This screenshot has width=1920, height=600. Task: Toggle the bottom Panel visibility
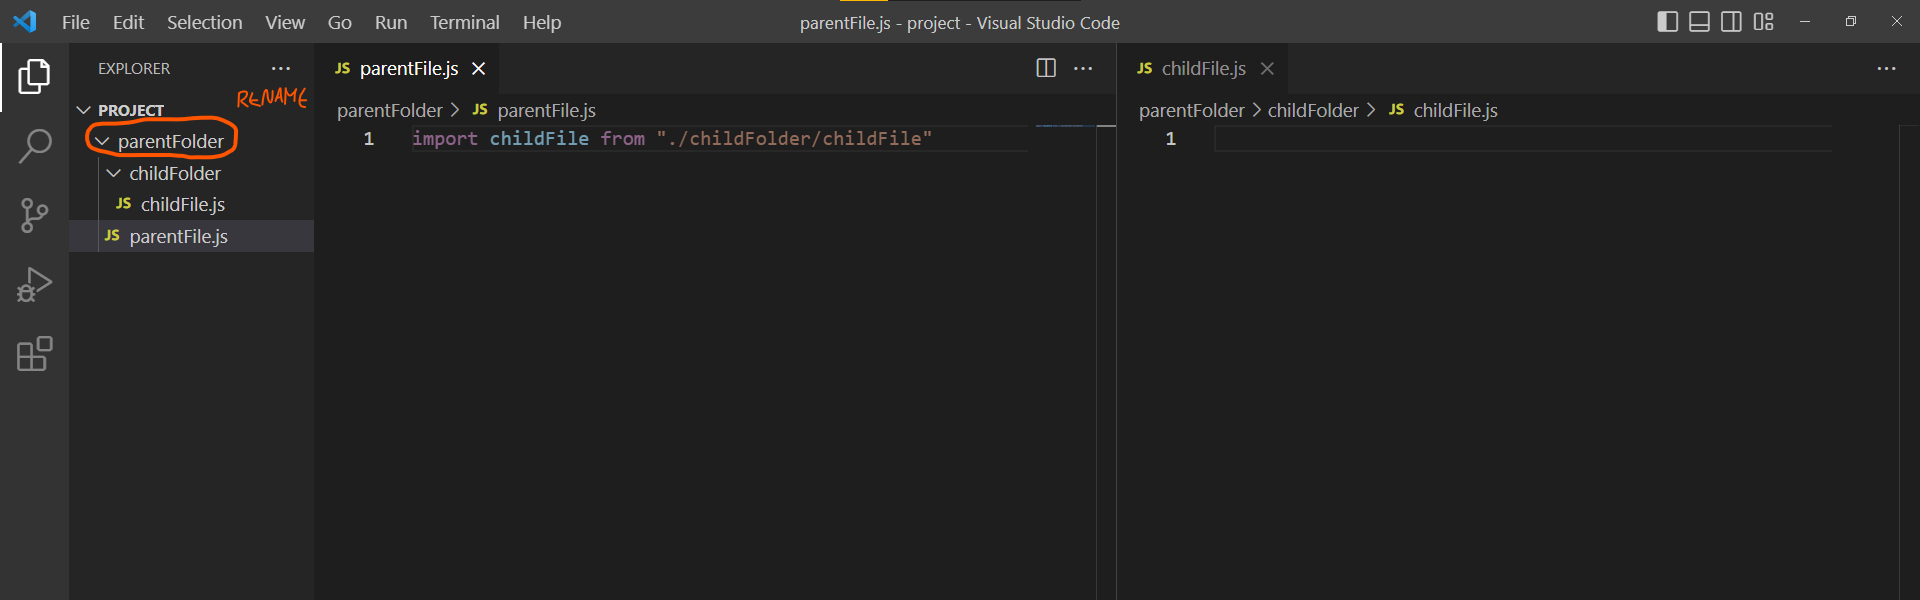point(1699,22)
